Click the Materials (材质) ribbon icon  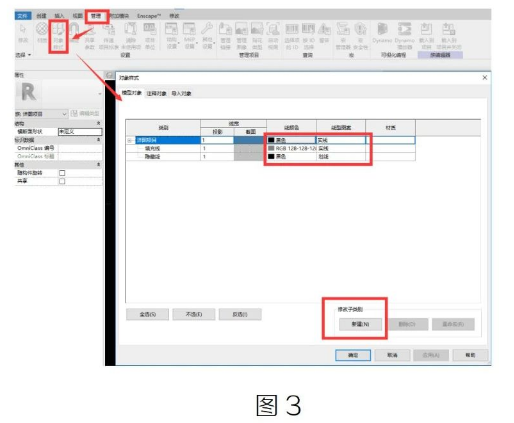(x=42, y=33)
